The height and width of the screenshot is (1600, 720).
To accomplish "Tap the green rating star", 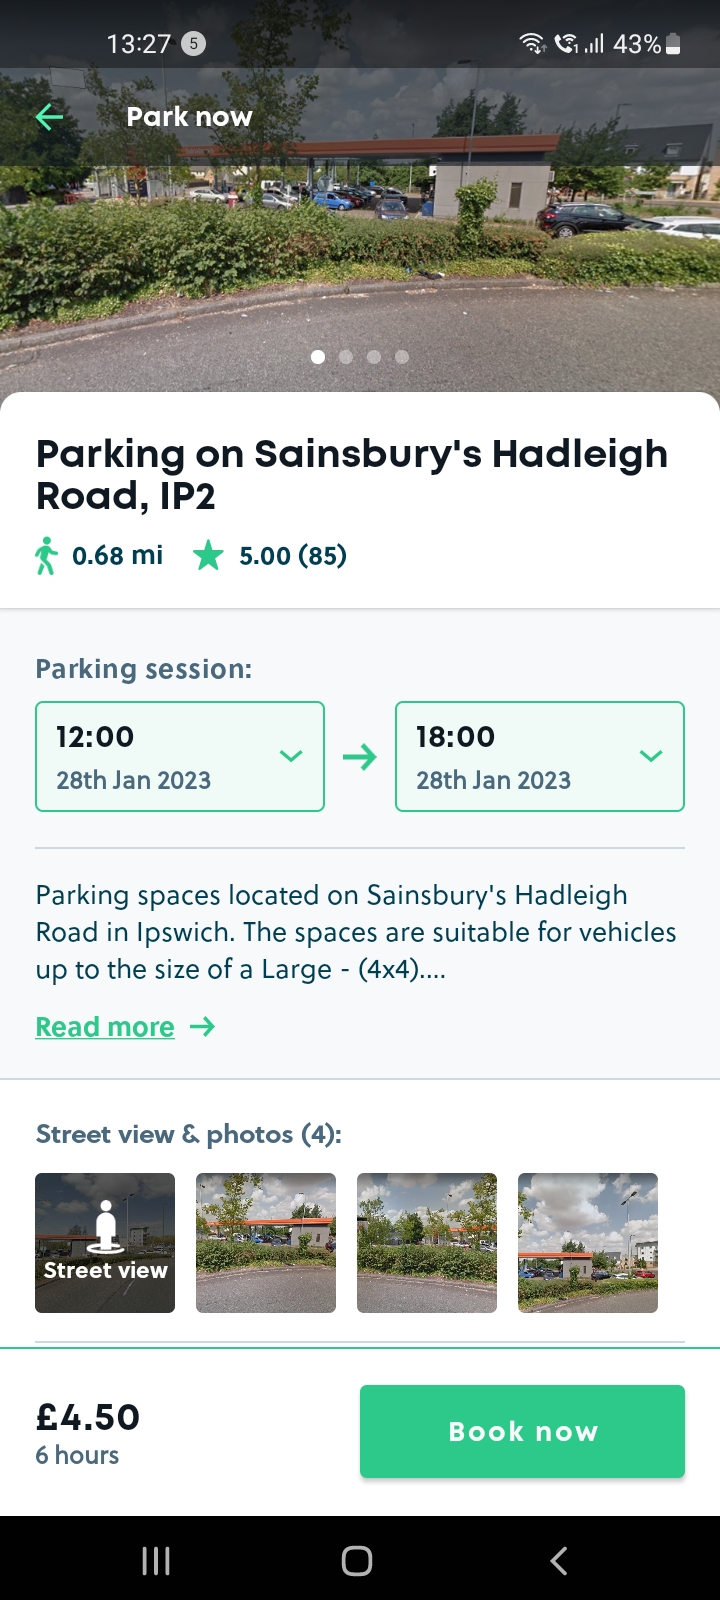I will click(208, 555).
